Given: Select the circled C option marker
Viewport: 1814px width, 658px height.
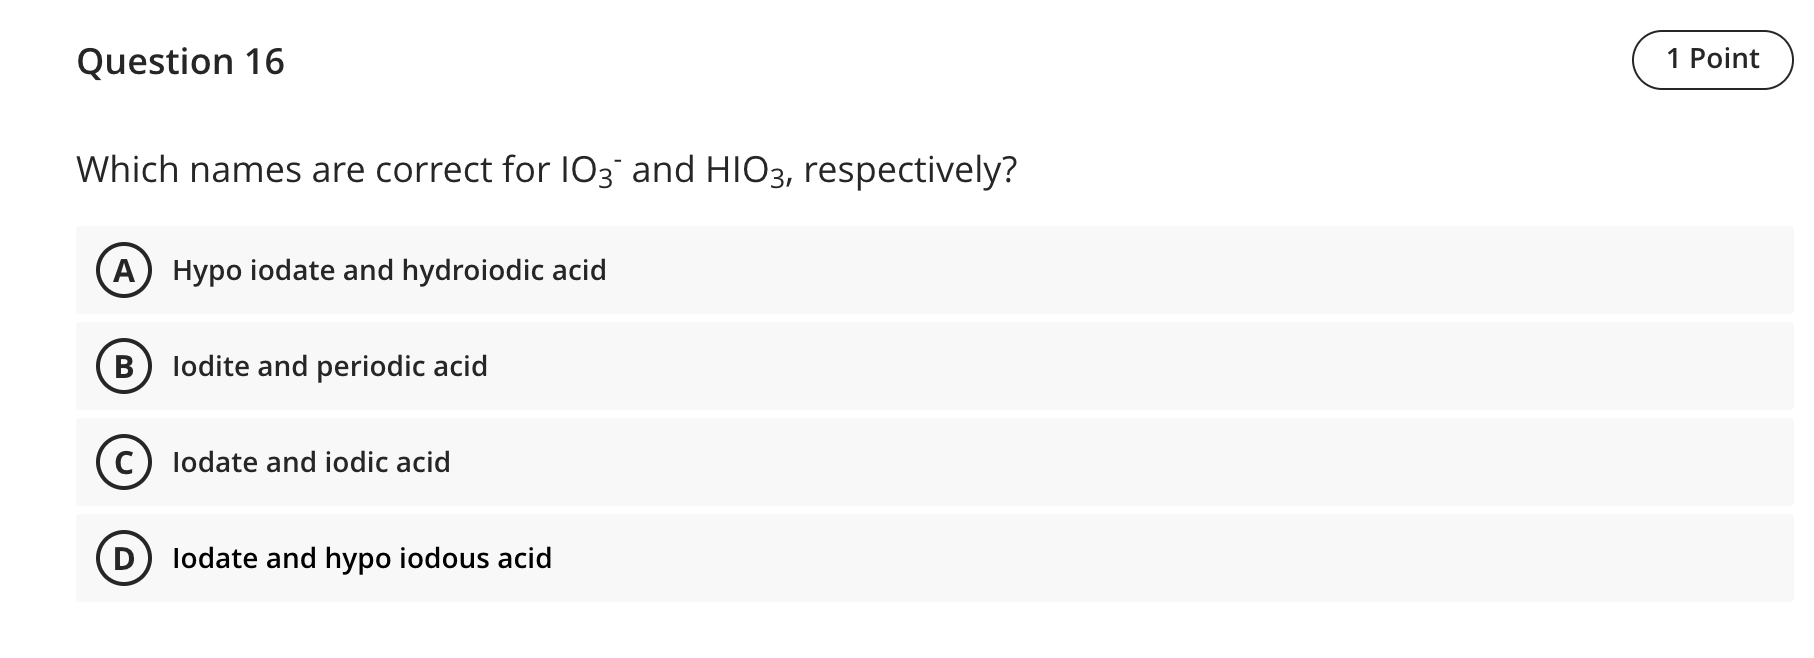Looking at the screenshot, I should tap(123, 463).
